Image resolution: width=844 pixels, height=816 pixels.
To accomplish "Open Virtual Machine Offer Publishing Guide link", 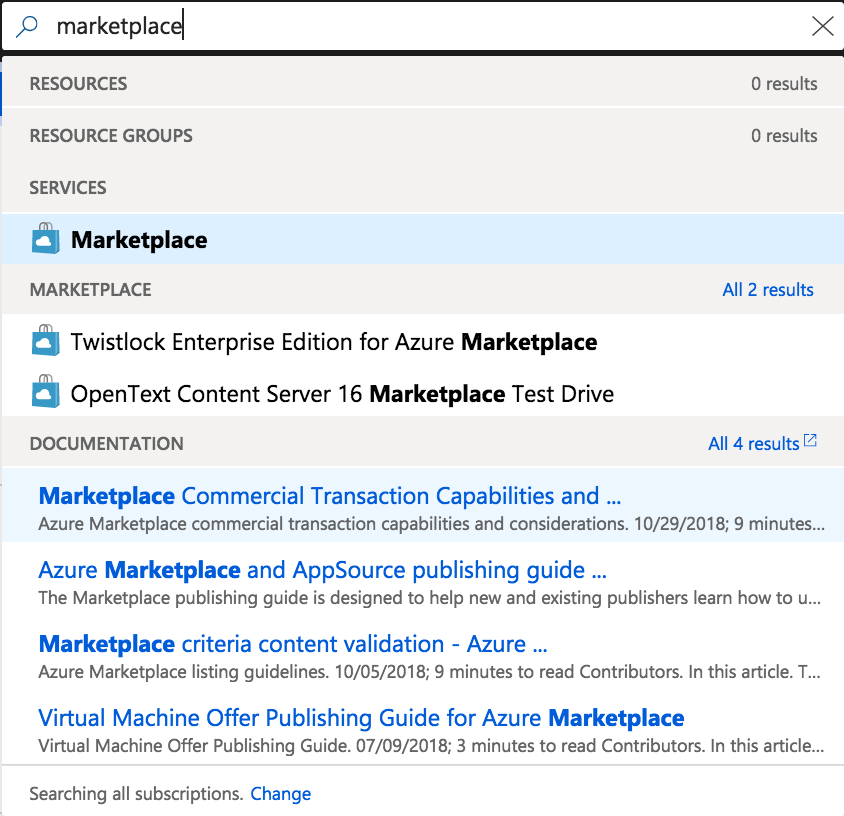I will (x=361, y=718).
